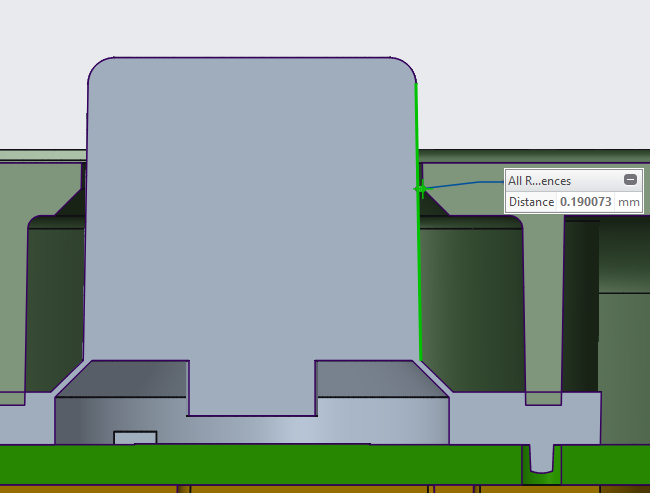Select the dark green cavity right of plunger
The width and height of the screenshot is (650, 493).
(470, 300)
